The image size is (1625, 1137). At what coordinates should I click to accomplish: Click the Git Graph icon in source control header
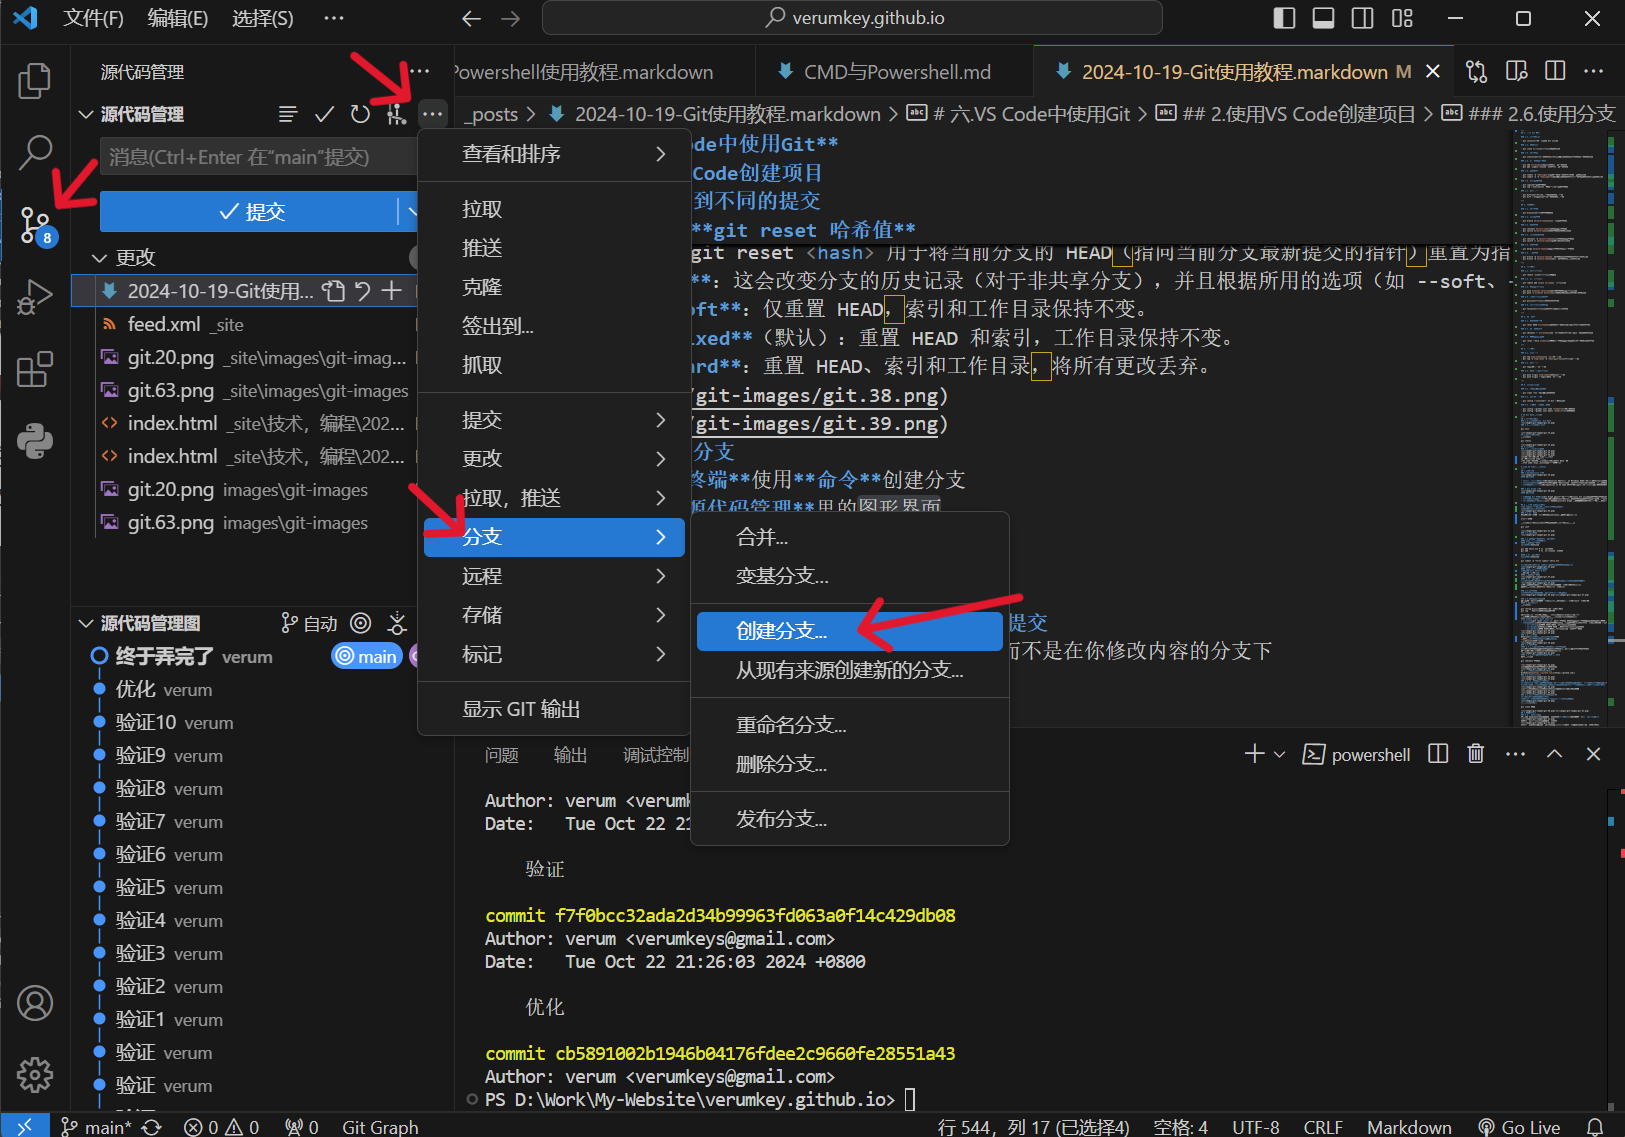(x=396, y=114)
